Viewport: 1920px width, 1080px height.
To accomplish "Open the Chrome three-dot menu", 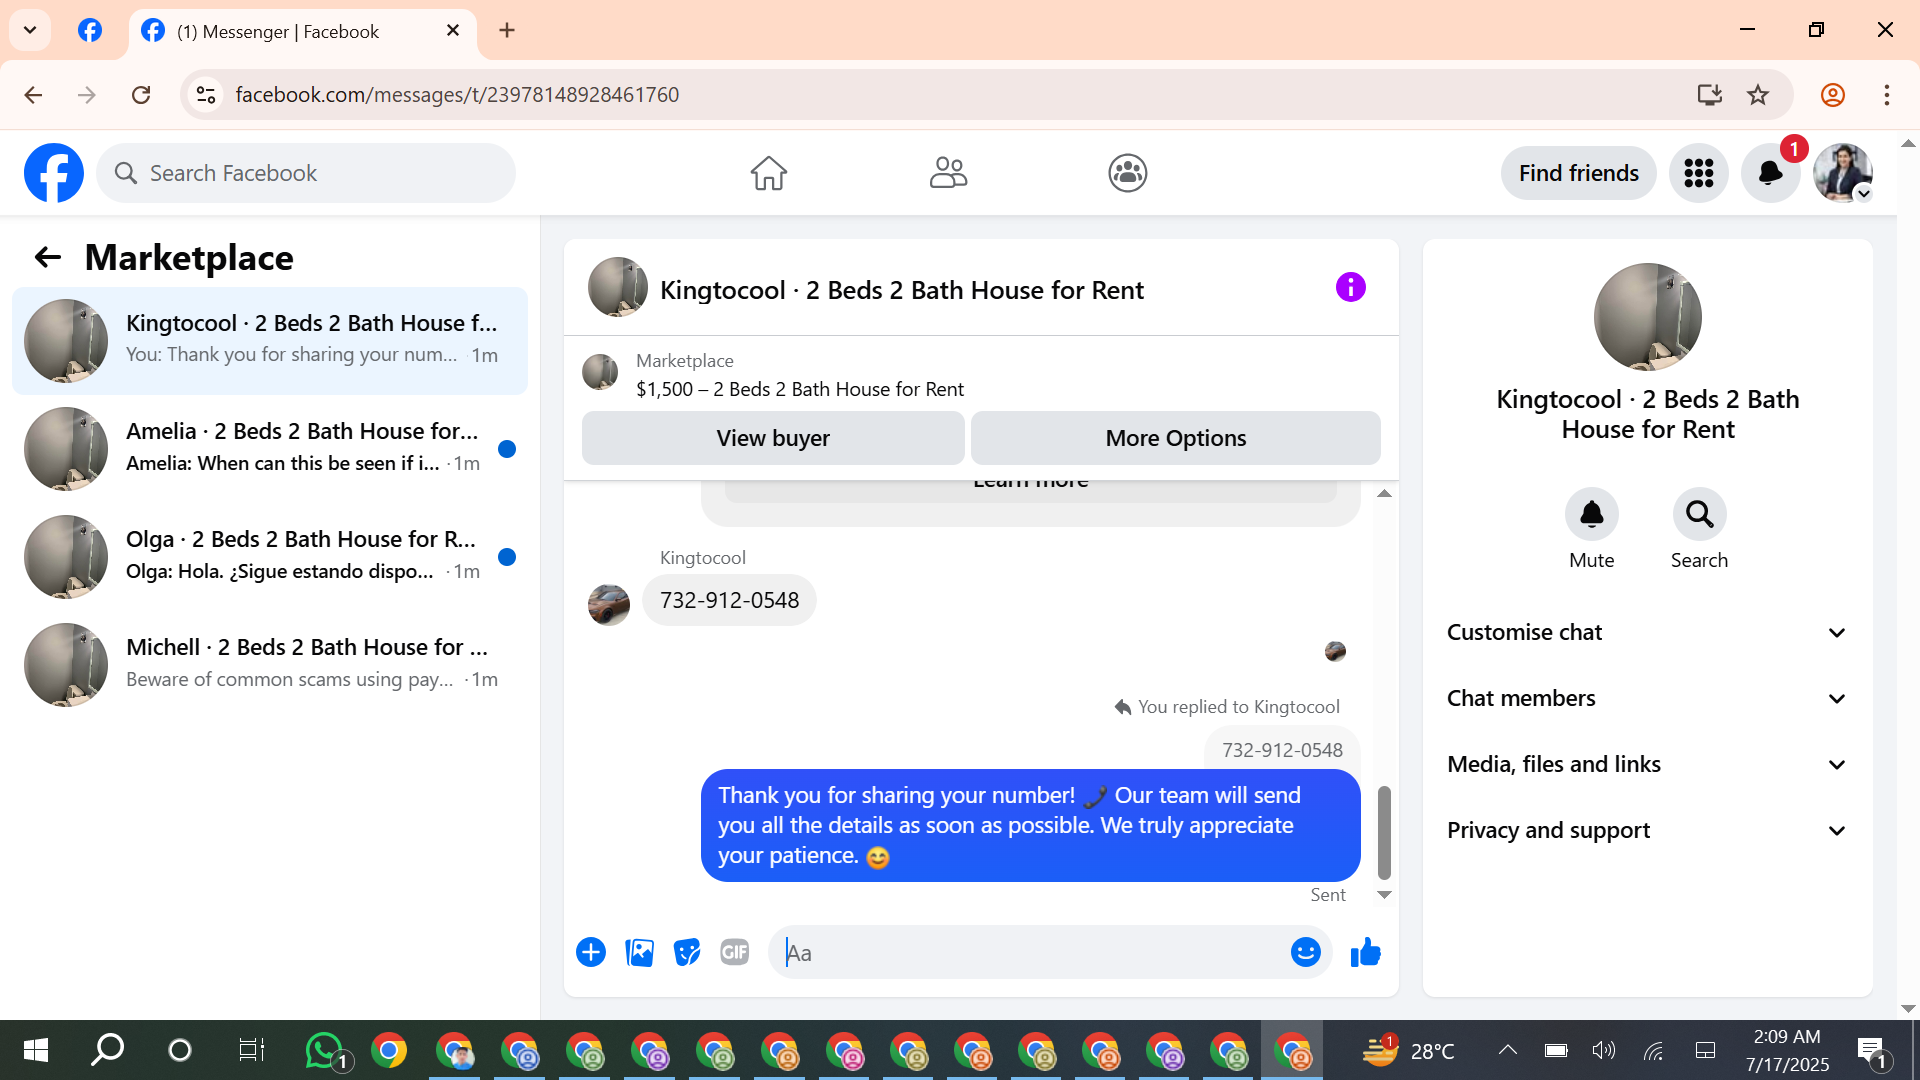I will click(x=1887, y=95).
